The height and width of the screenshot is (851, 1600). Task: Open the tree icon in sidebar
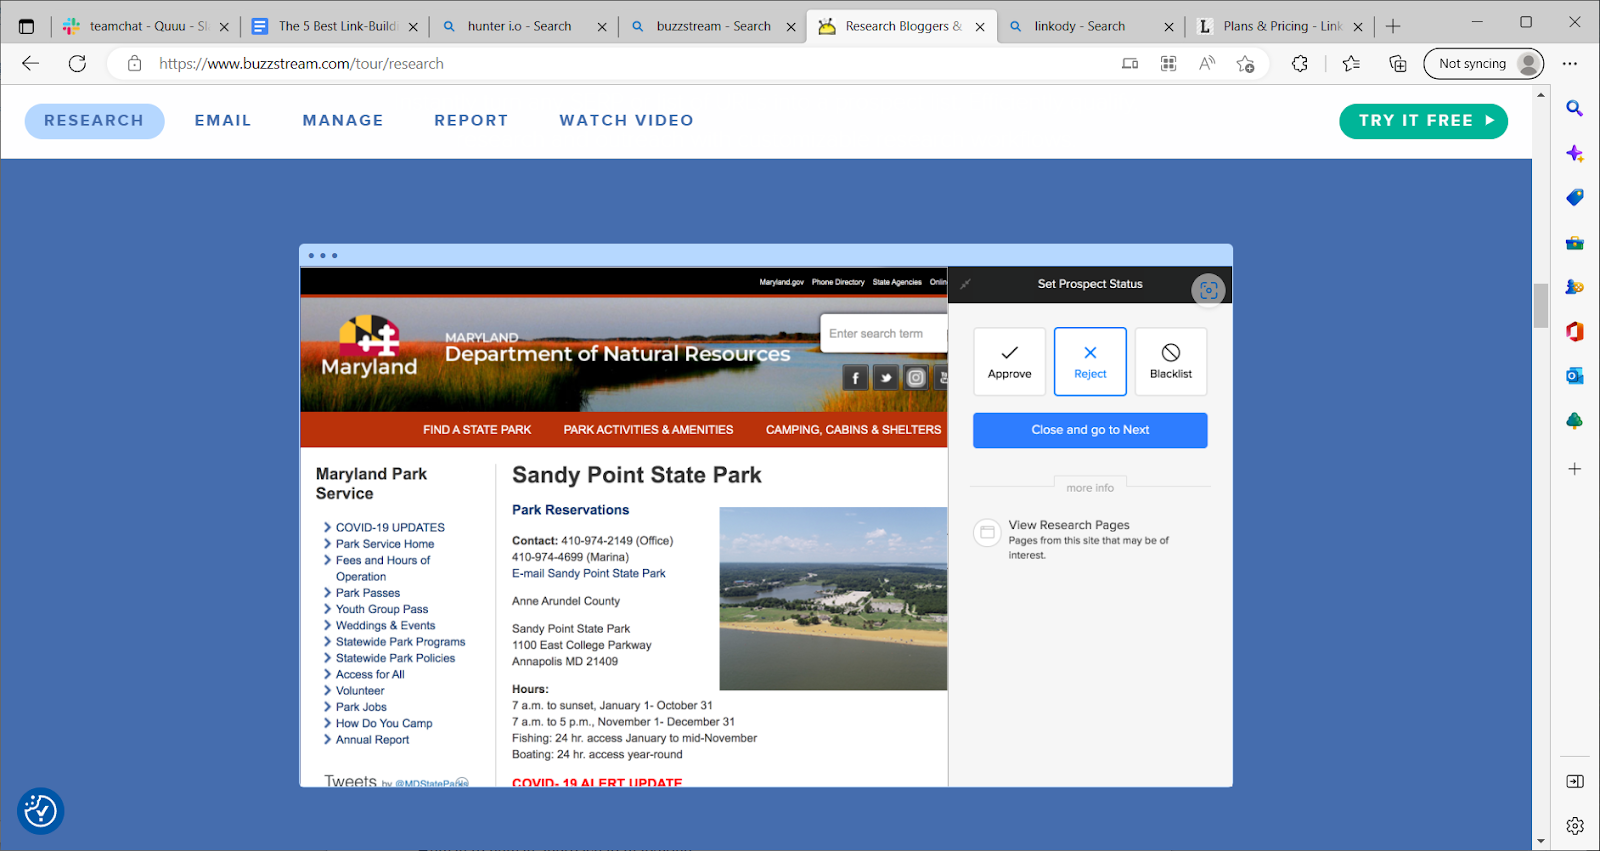1574,421
